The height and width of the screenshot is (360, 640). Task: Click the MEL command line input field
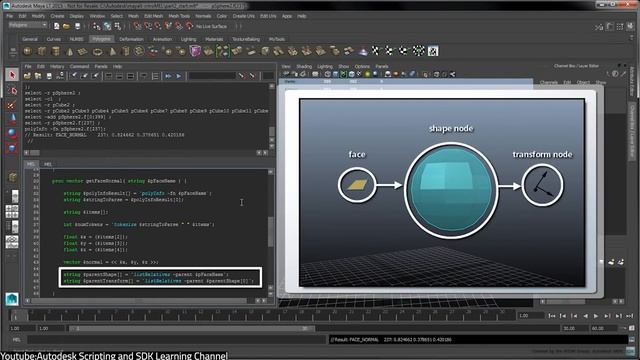point(176,340)
